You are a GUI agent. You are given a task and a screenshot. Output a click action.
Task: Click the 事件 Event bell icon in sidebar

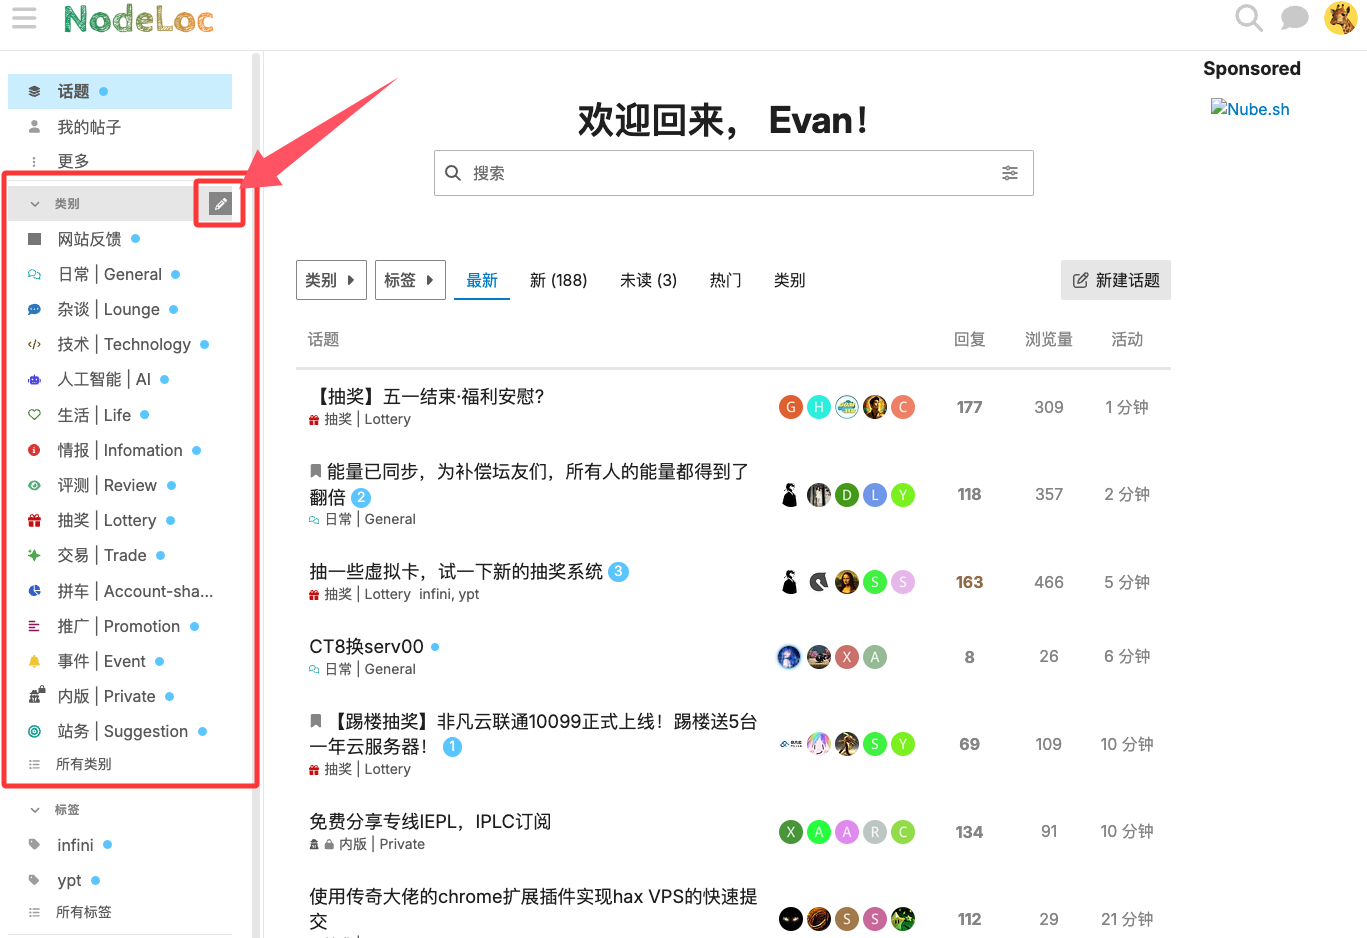pyautogui.click(x=34, y=662)
